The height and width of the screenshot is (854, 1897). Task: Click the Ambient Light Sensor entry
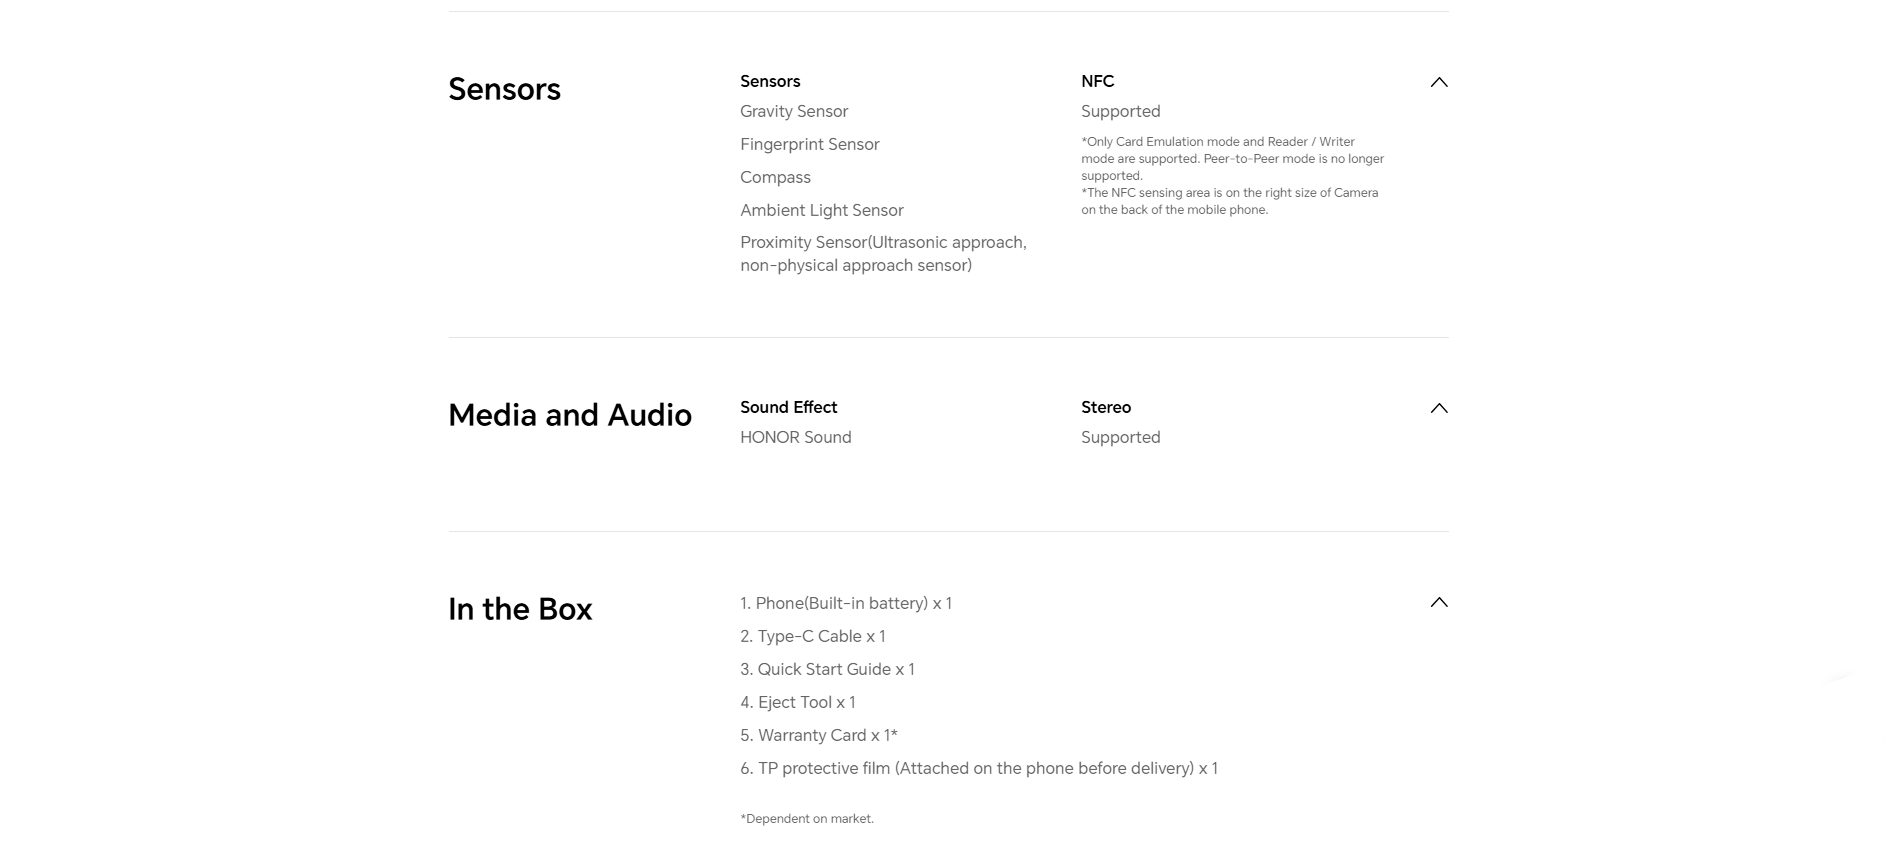click(x=821, y=210)
